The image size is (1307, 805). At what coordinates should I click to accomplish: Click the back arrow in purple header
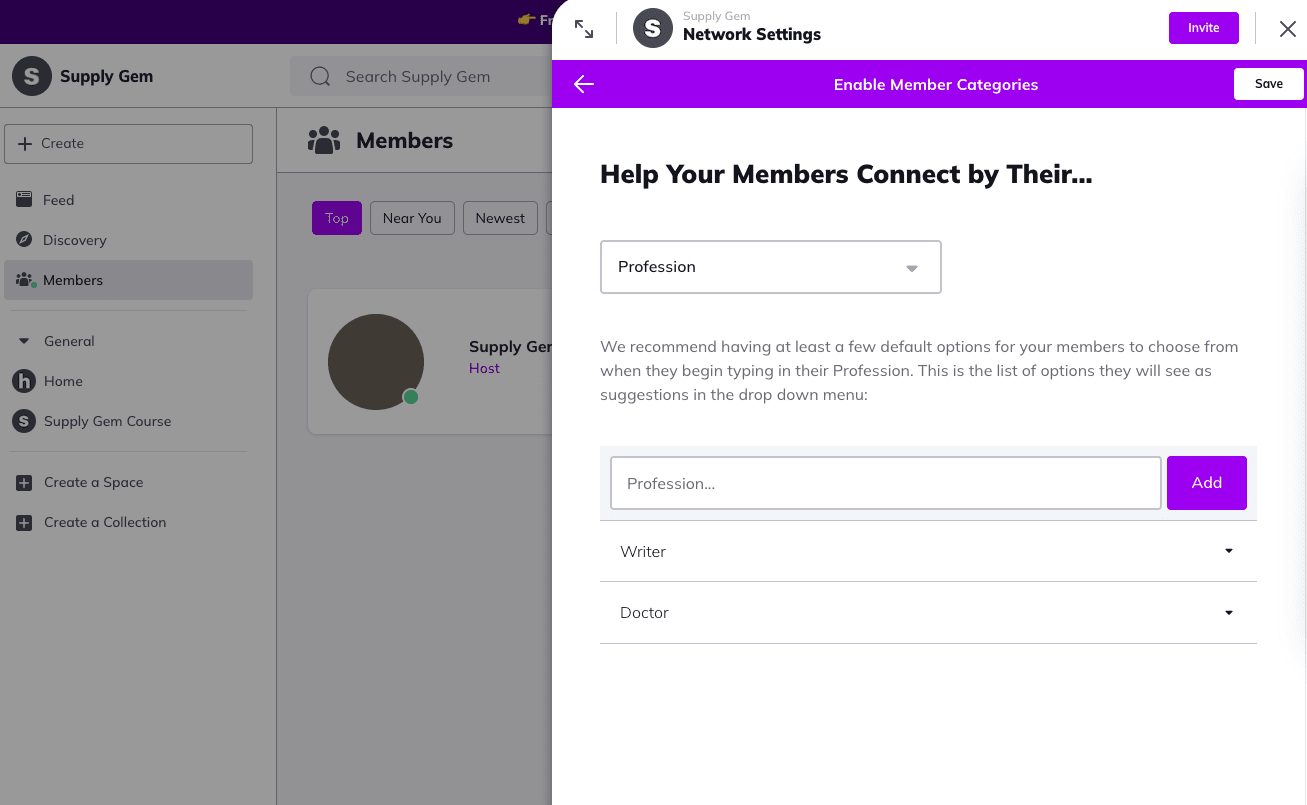[584, 84]
